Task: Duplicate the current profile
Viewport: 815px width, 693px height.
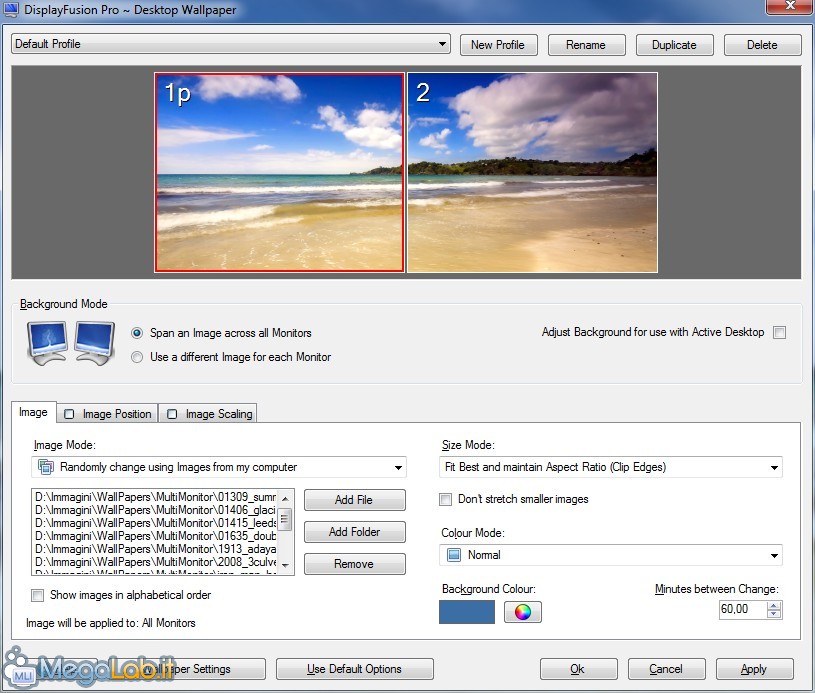Action: tap(675, 45)
